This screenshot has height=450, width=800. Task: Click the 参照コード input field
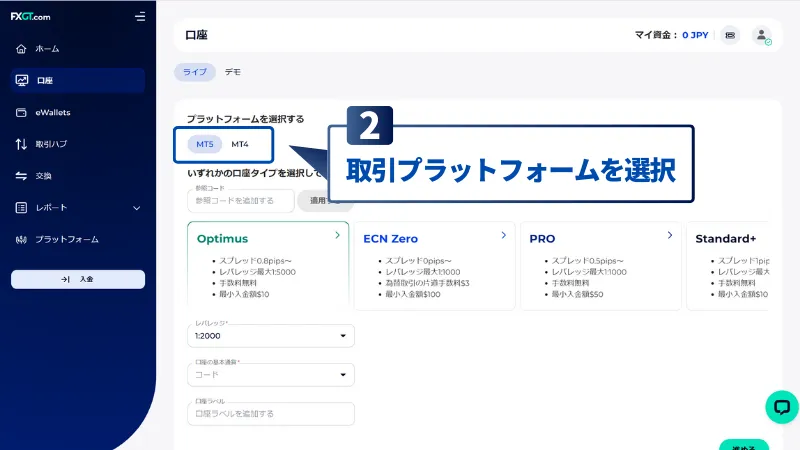[241, 201]
